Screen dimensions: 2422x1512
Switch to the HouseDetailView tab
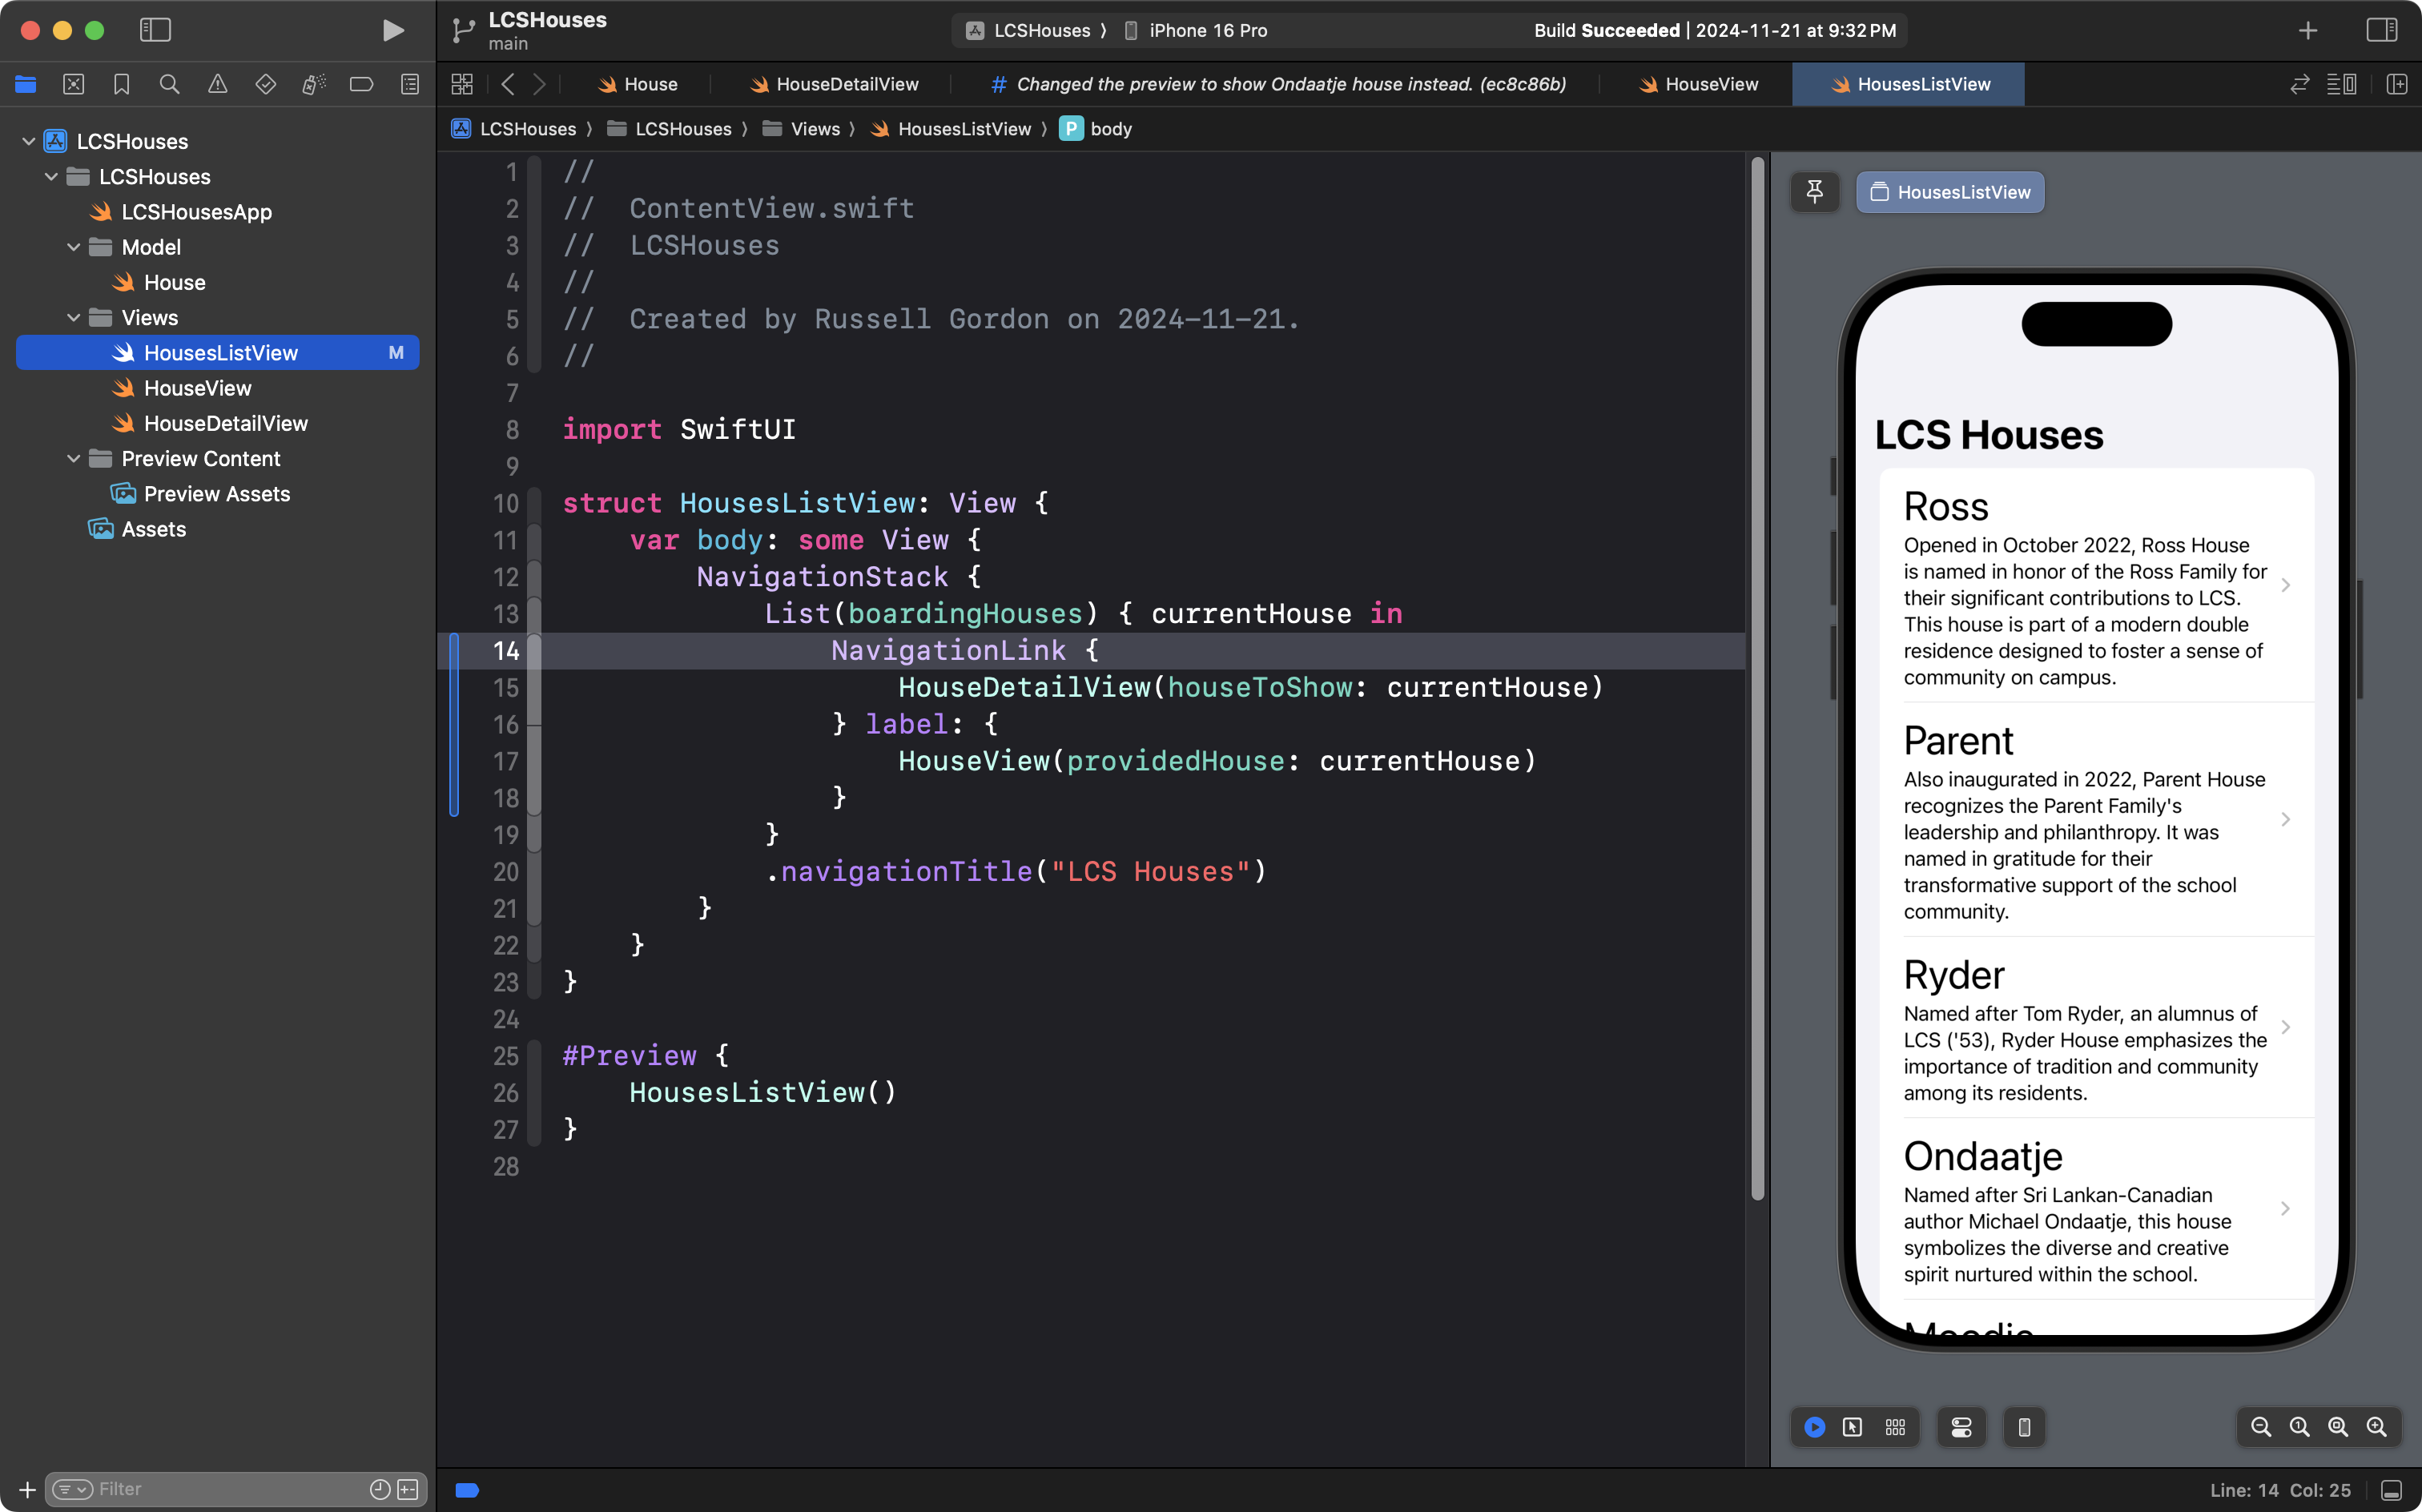click(846, 85)
